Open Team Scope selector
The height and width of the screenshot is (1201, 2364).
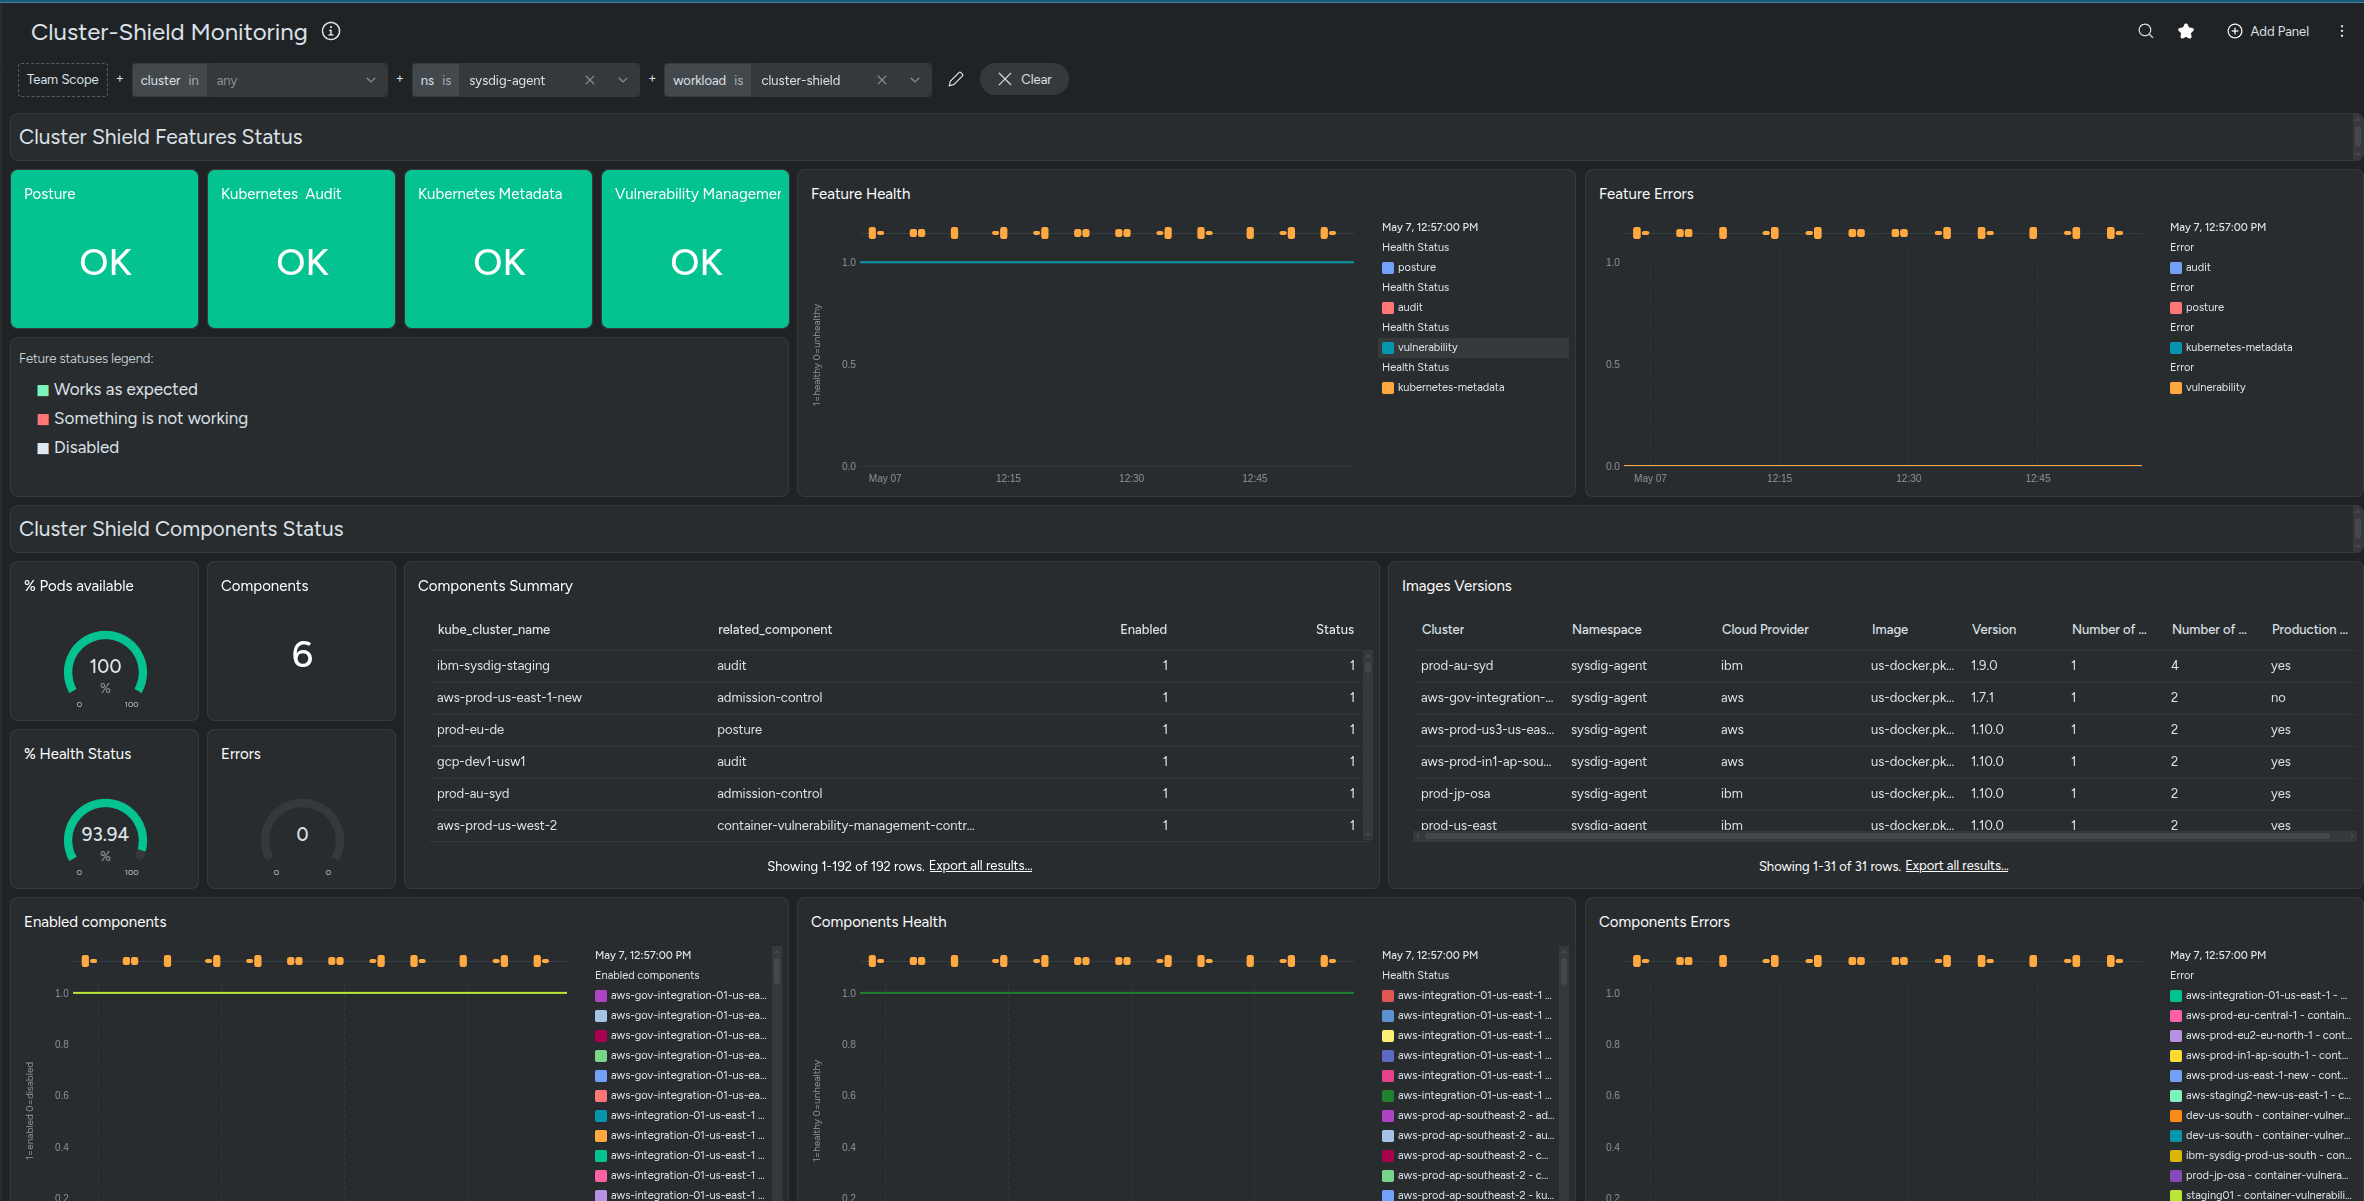[62, 79]
